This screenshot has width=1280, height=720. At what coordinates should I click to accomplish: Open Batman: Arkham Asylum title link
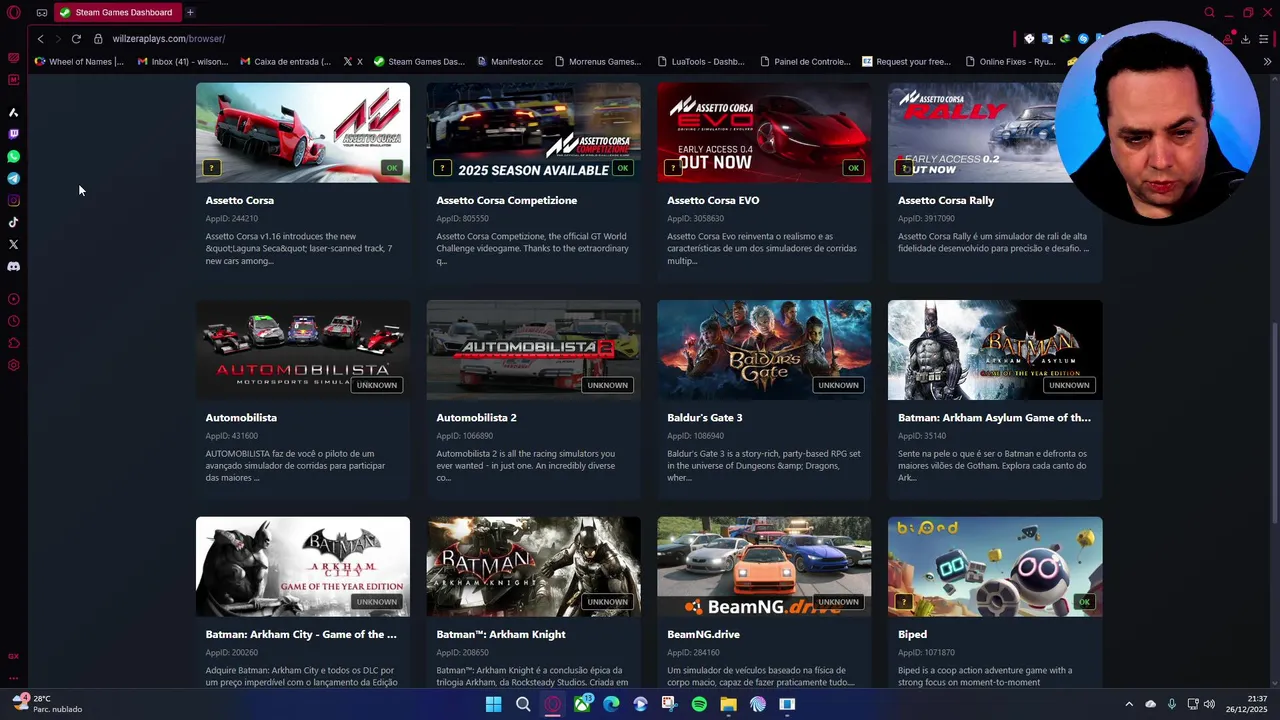click(x=994, y=417)
